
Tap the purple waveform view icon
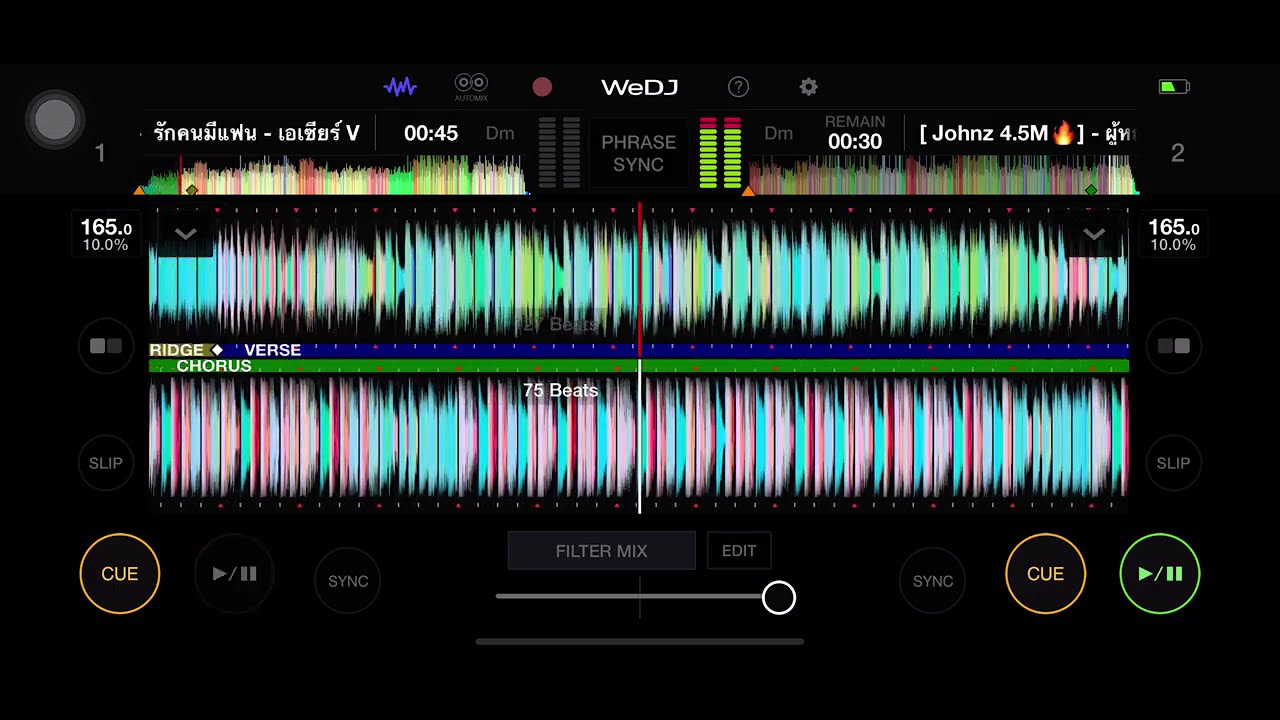point(400,87)
